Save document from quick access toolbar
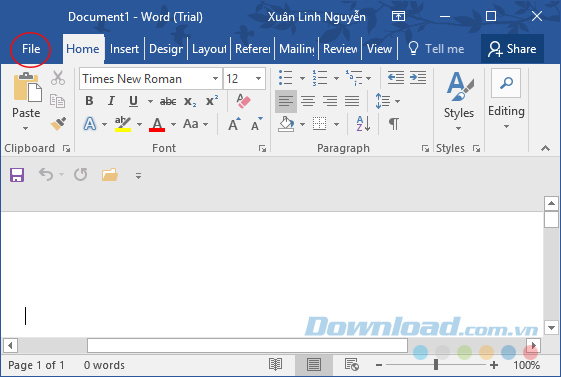This screenshot has width=561, height=377. (x=17, y=175)
